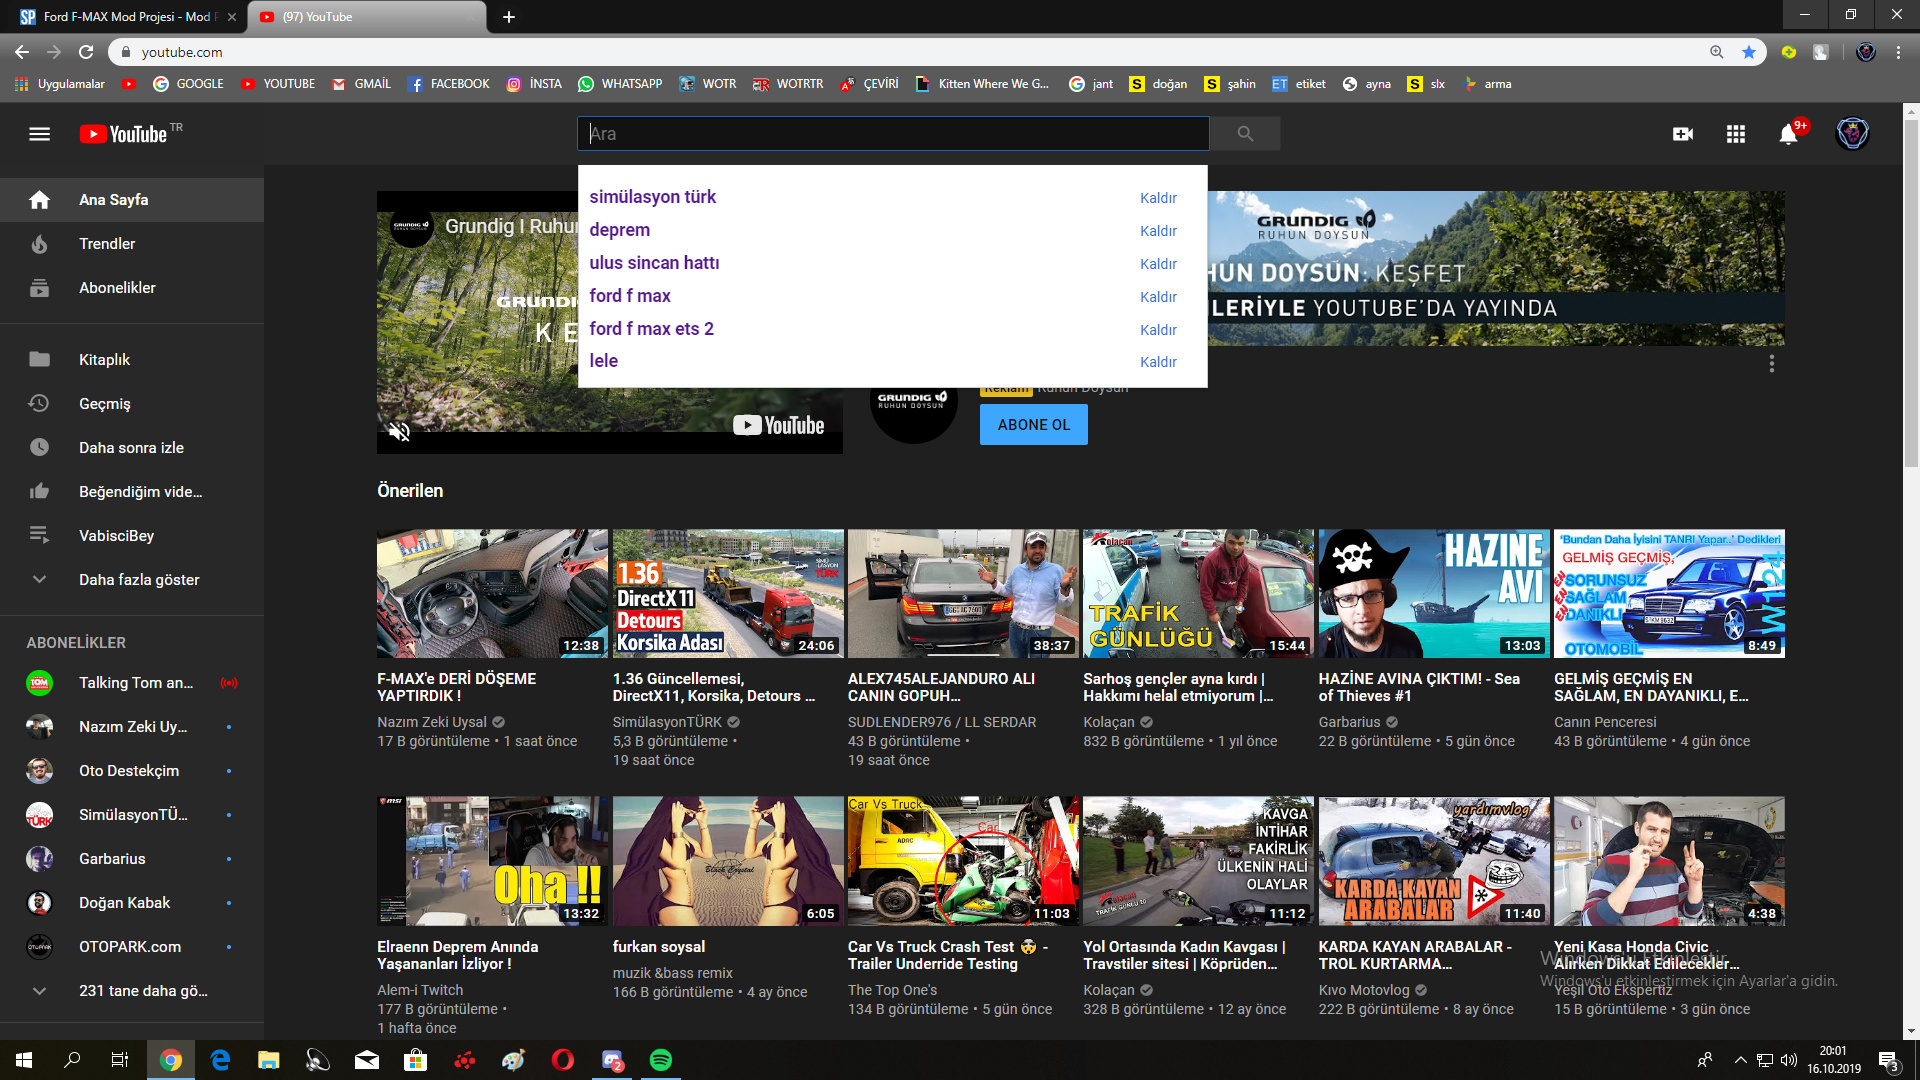Expand Daha fazla göster in sidebar

[x=139, y=580]
